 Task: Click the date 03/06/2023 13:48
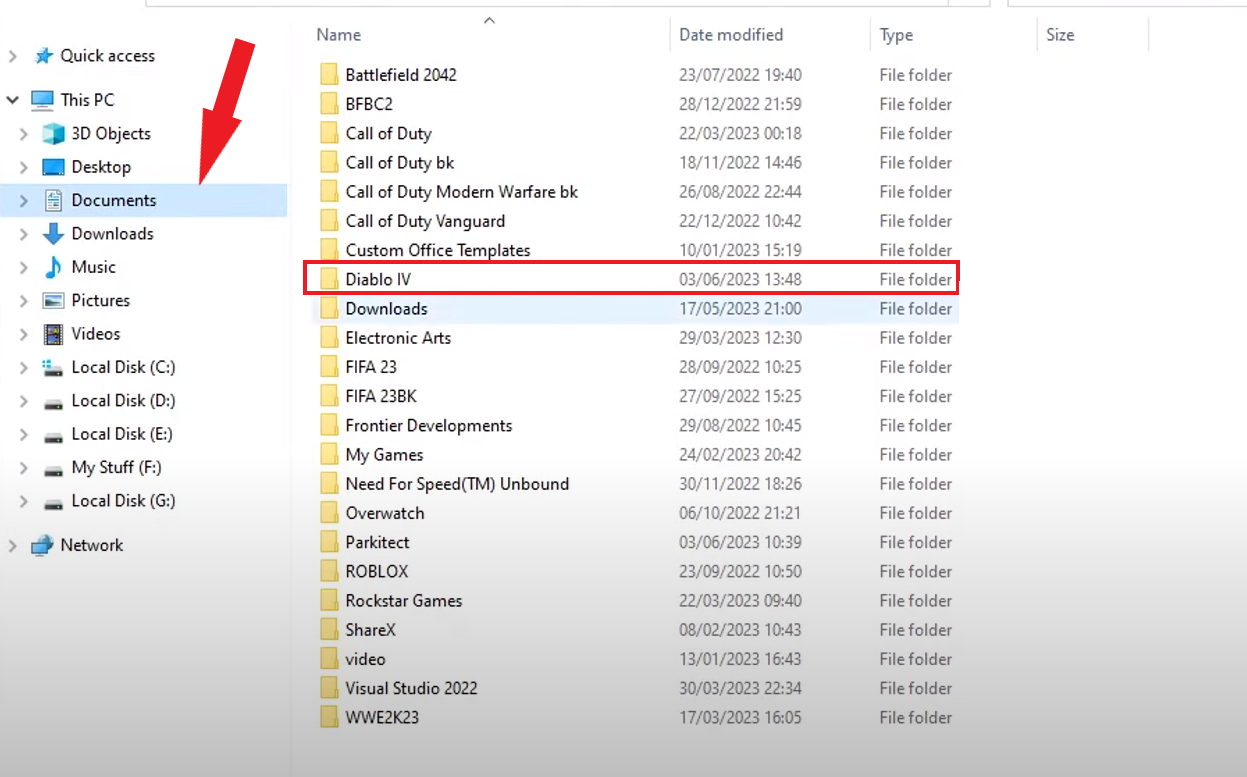[x=740, y=280]
